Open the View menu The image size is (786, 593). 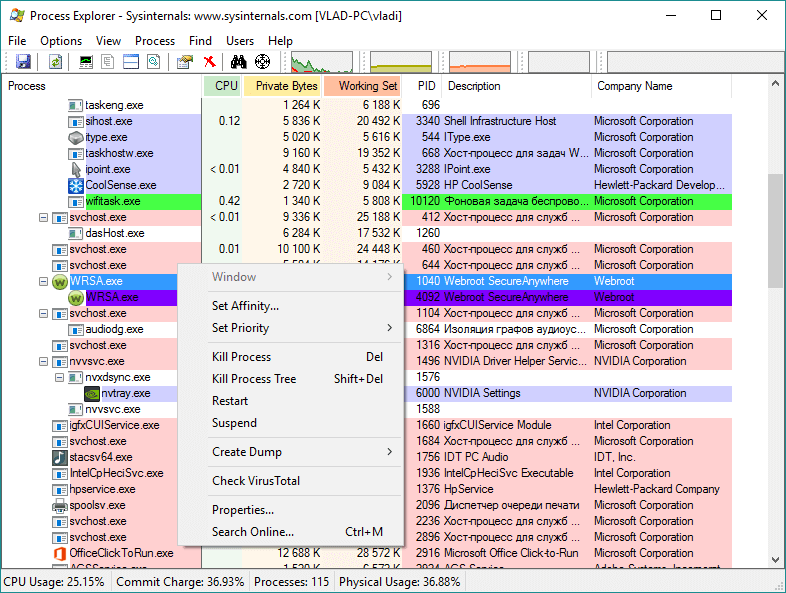(108, 41)
